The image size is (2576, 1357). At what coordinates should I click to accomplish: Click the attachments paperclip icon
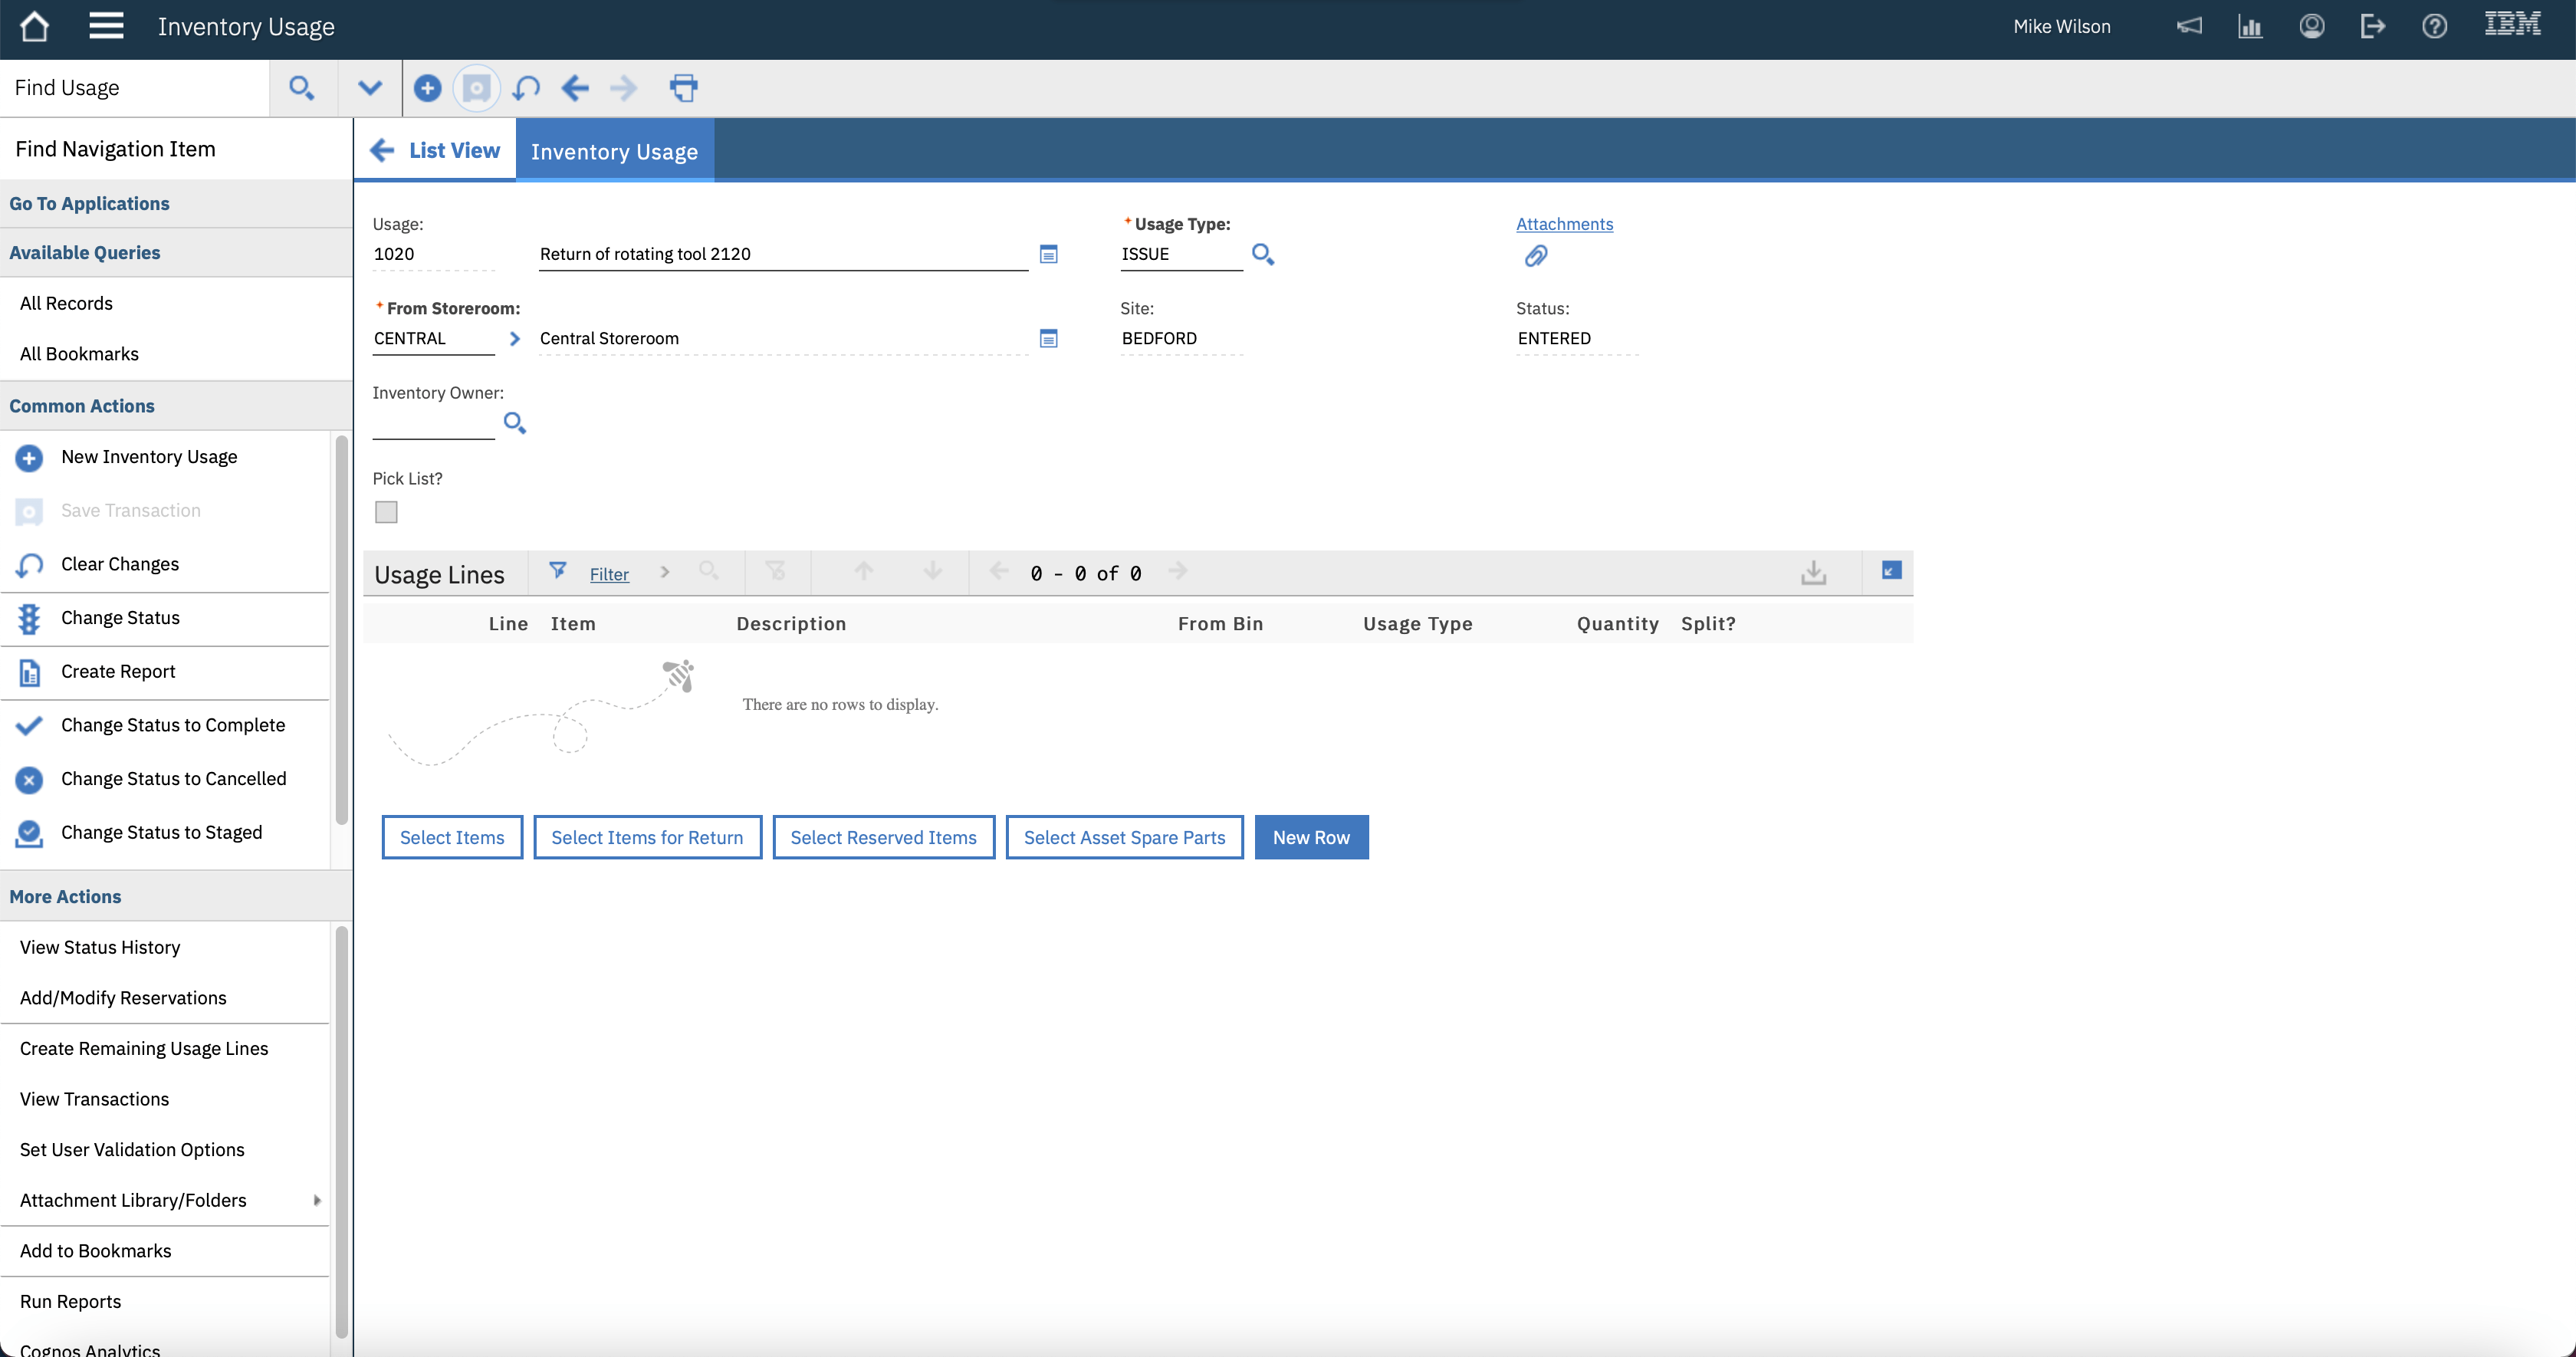click(1536, 256)
